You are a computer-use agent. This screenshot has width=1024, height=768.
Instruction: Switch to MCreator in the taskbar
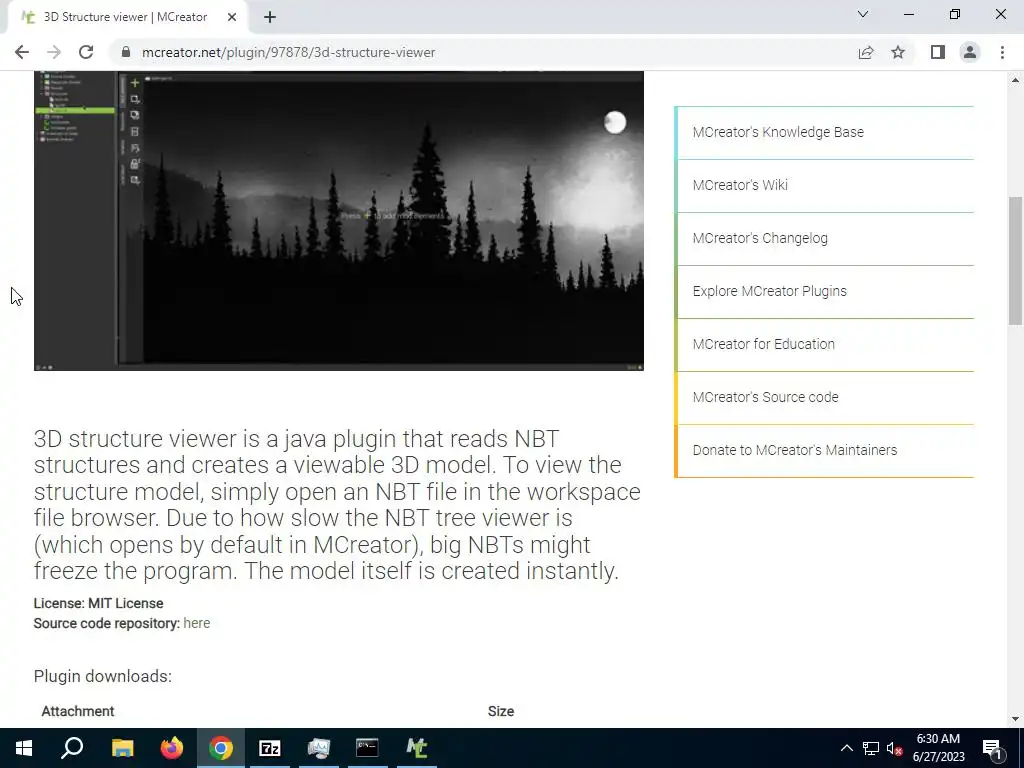[417, 748]
